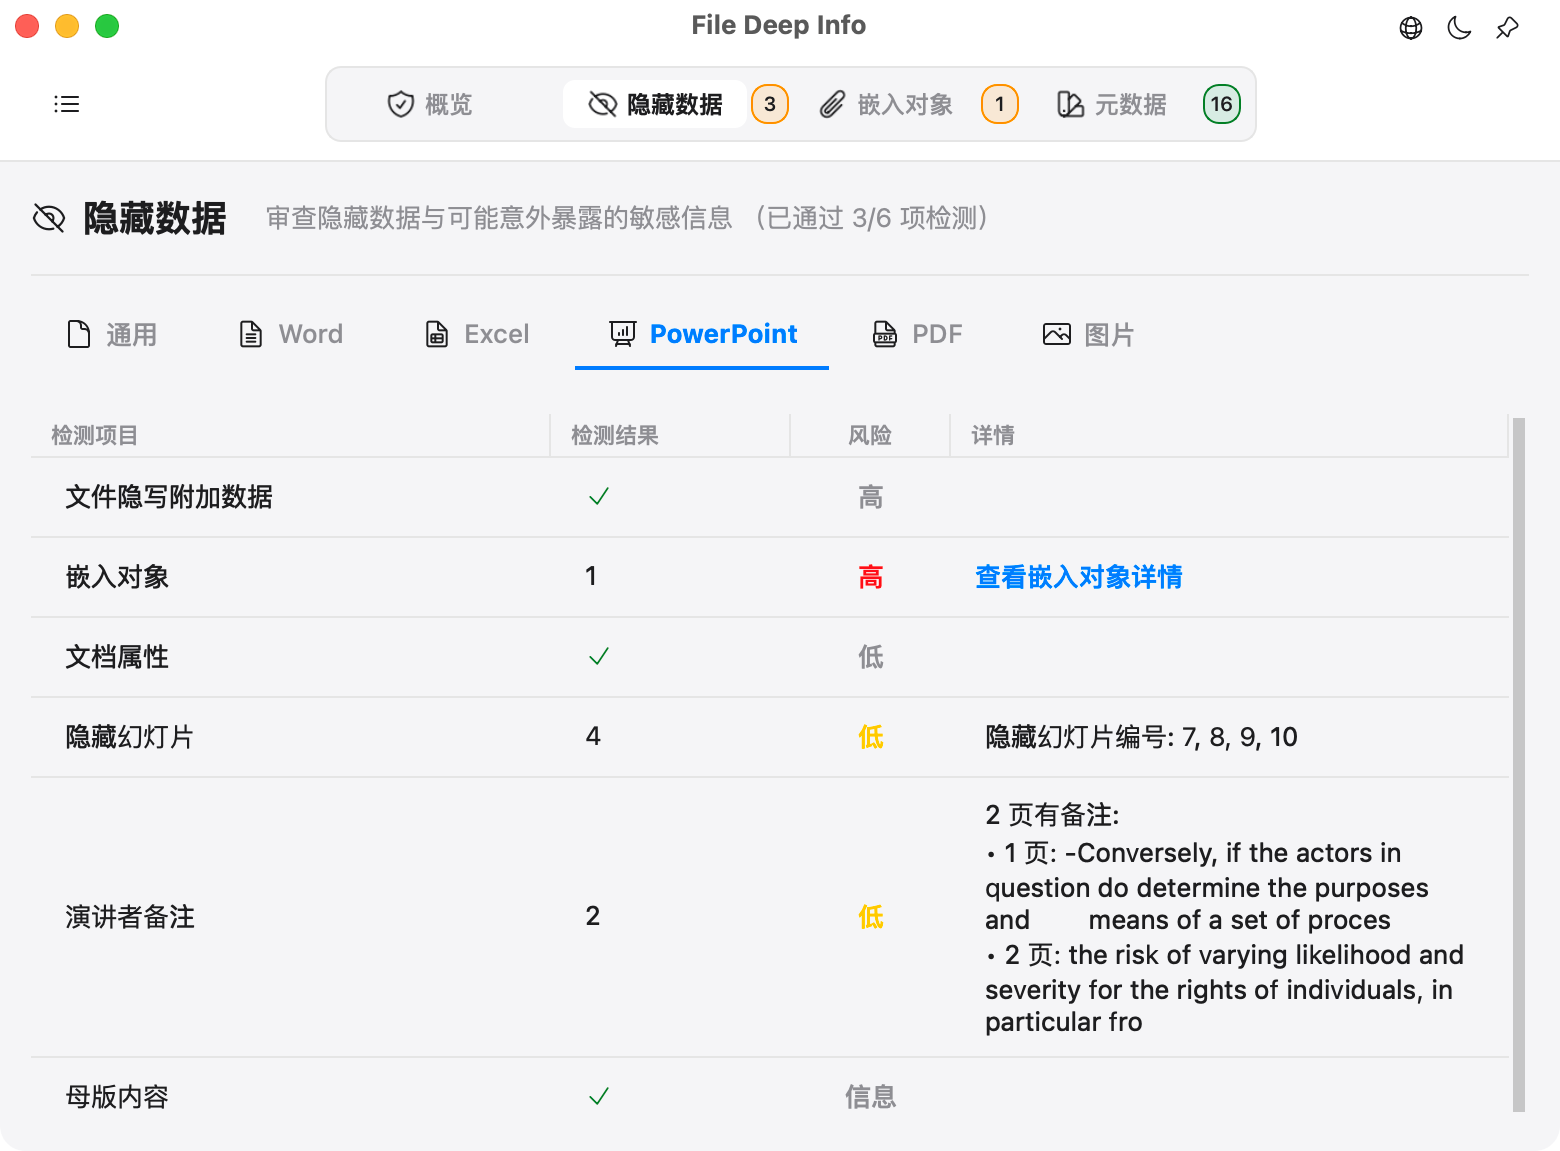Open the 查看嵌入对象详情 link
1560x1151 pixels.
coord(1079,577)
